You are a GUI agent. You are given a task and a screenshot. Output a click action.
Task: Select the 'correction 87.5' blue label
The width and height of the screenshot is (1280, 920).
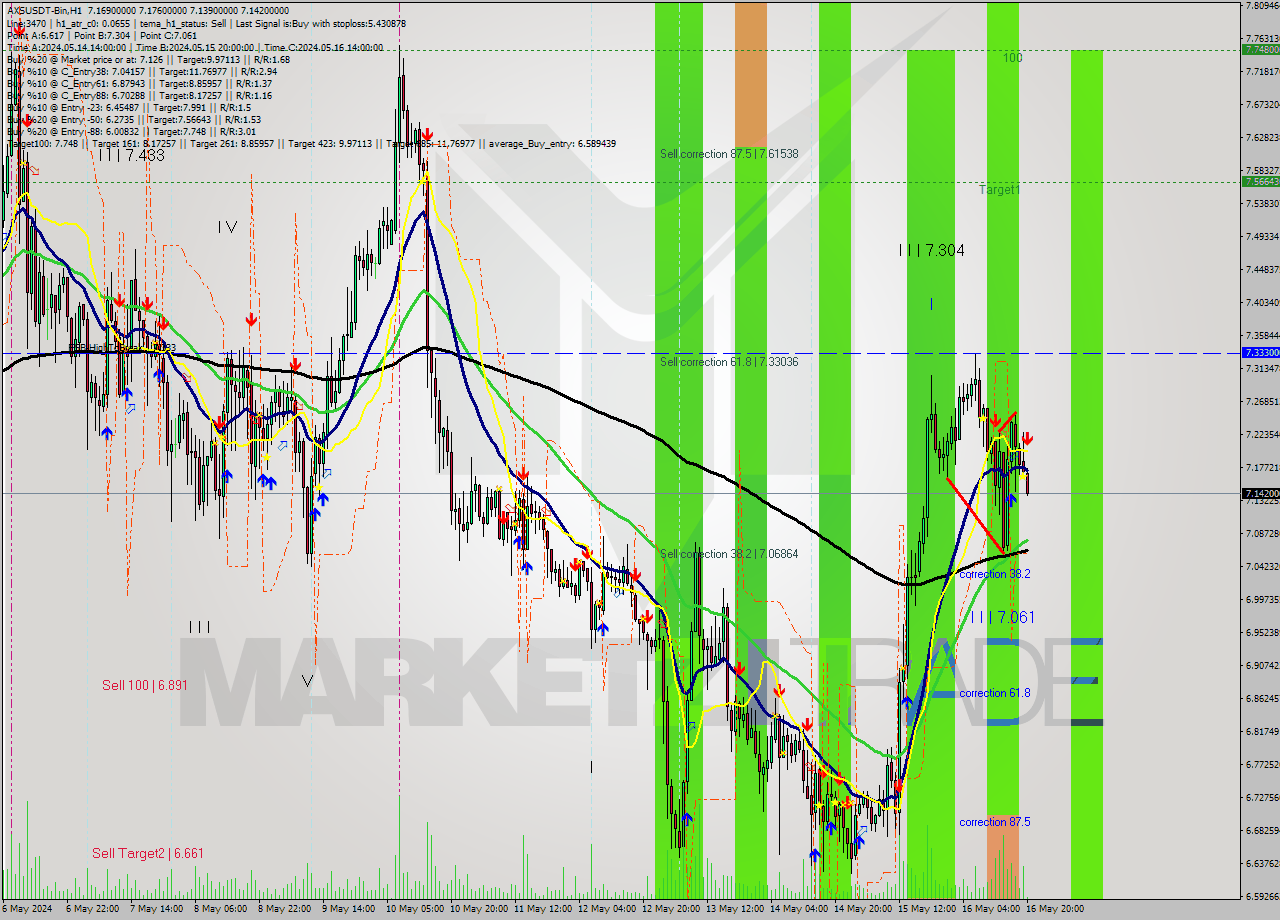point(994,822)
